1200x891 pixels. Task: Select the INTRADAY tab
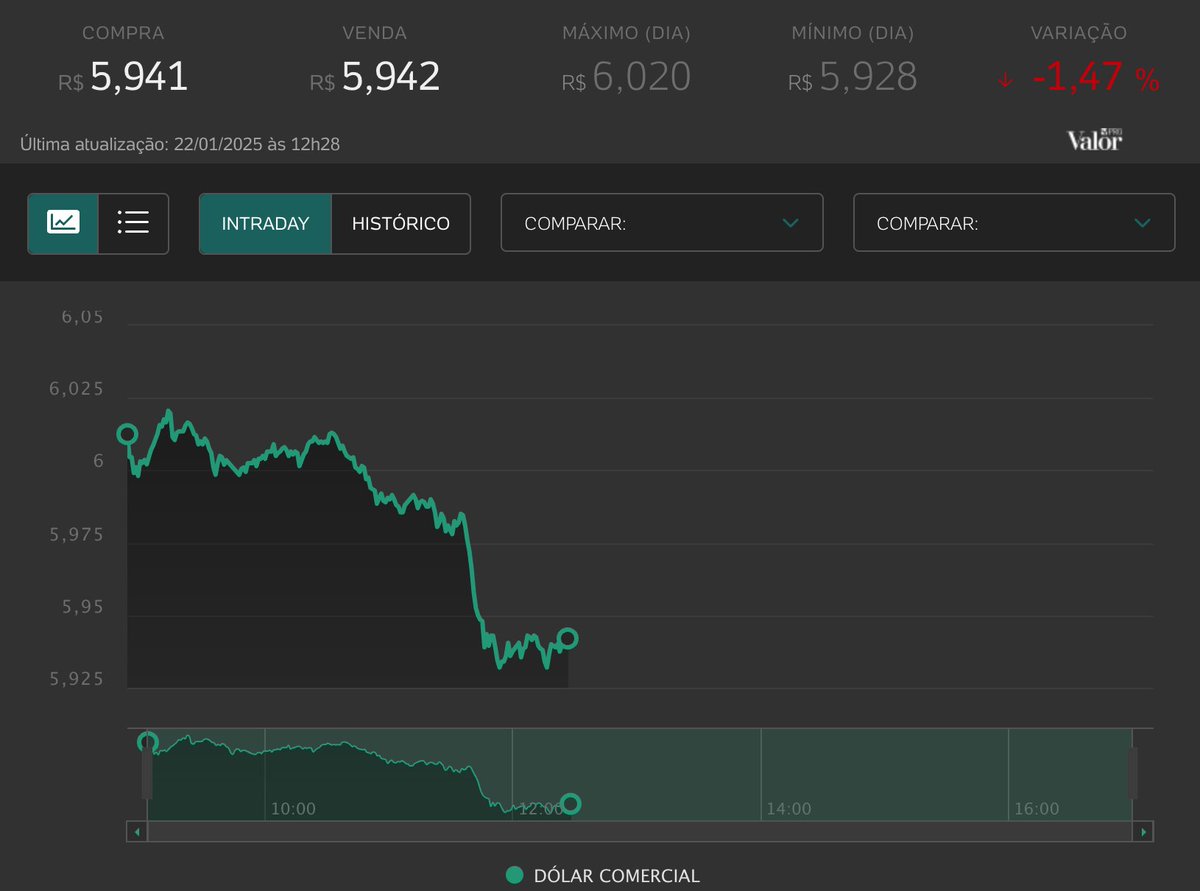(265, 223)
